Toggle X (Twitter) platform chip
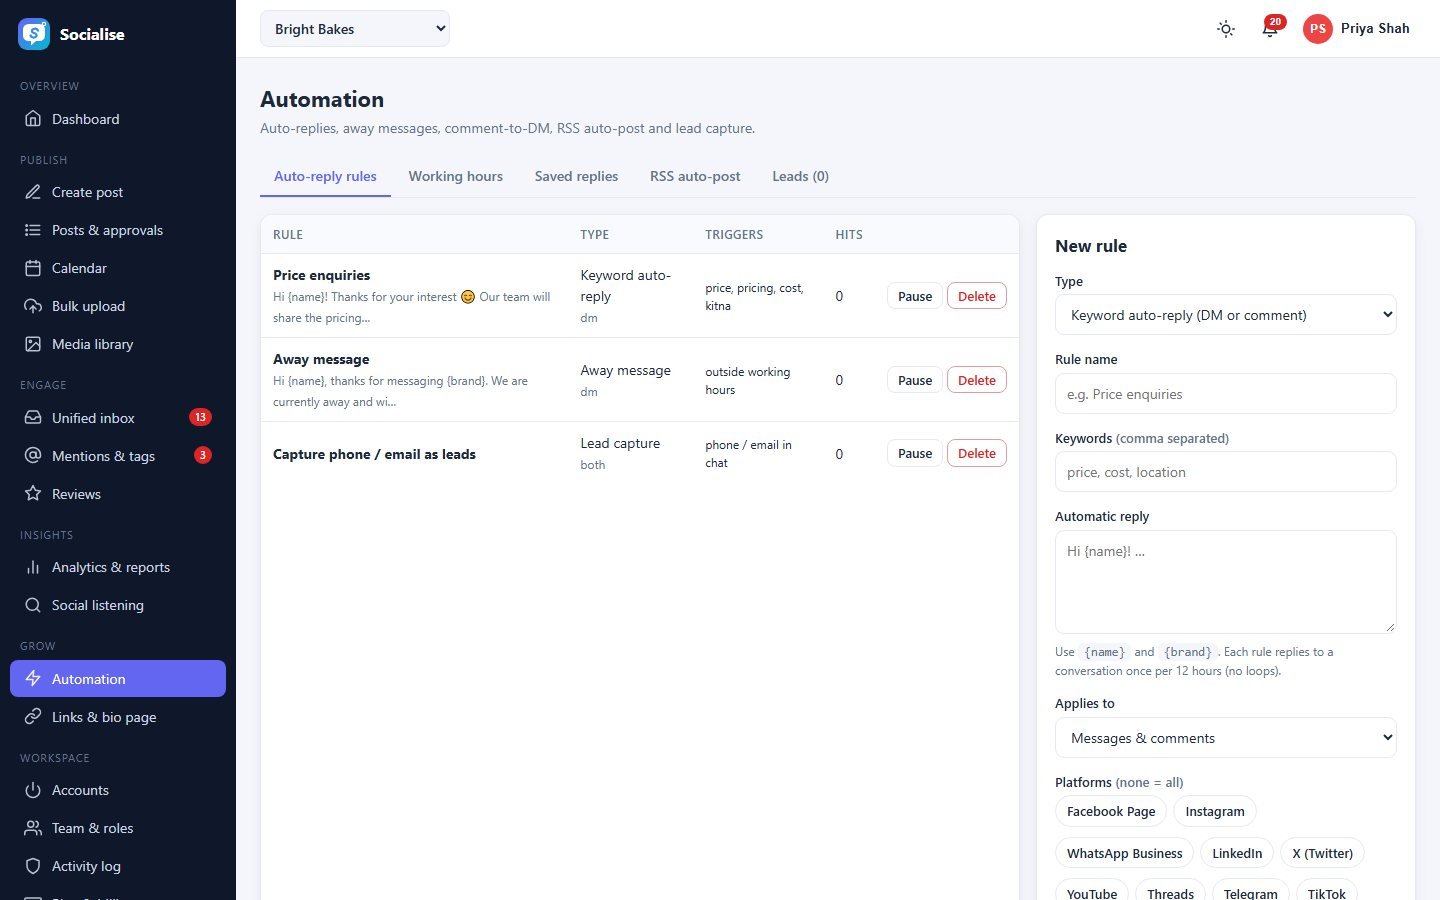 pyautogui.click(x=1322, y=853)
